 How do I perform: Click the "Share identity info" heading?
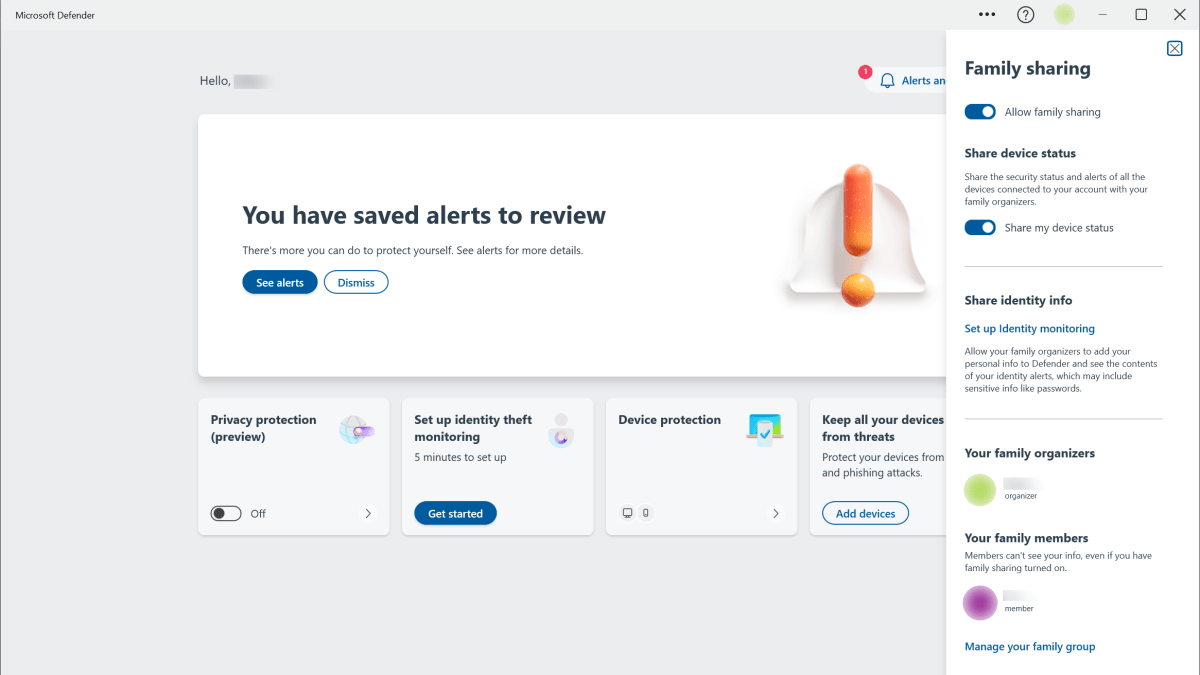tap(1018, 301)
